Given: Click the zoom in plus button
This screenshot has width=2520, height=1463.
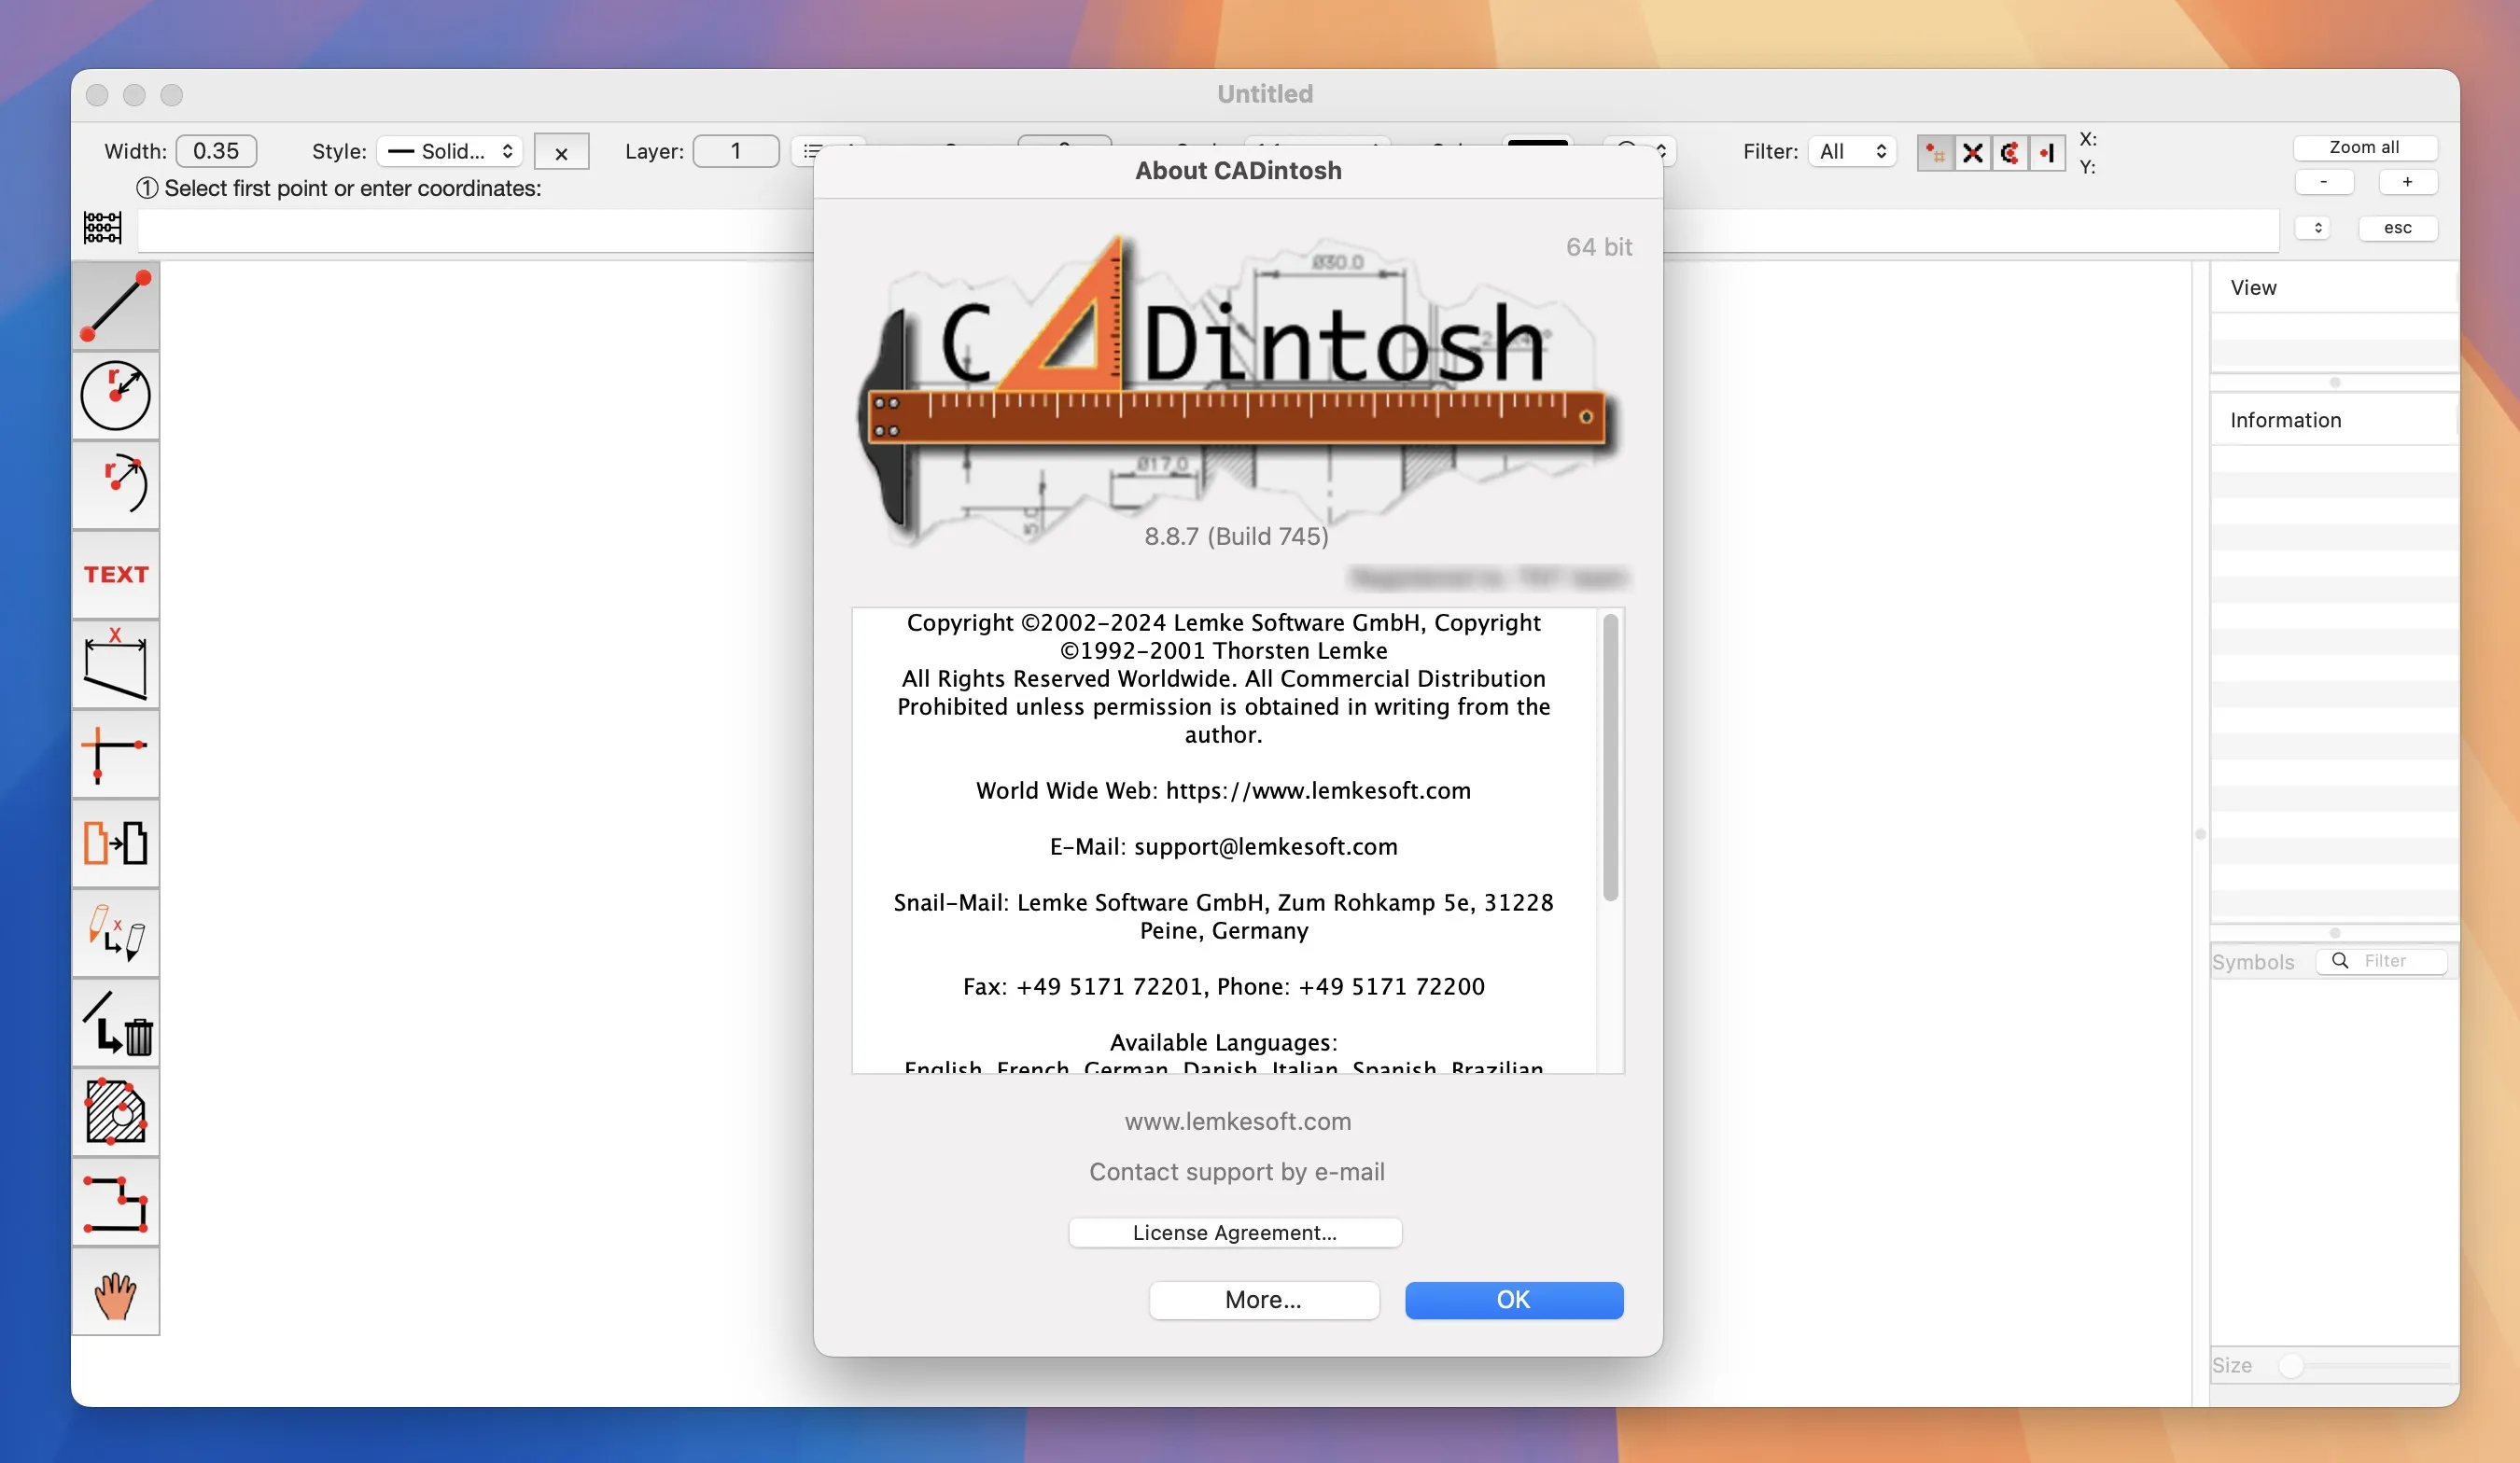Looking at the screenshot, I should pyautogui.click(x=2407, y=182).
